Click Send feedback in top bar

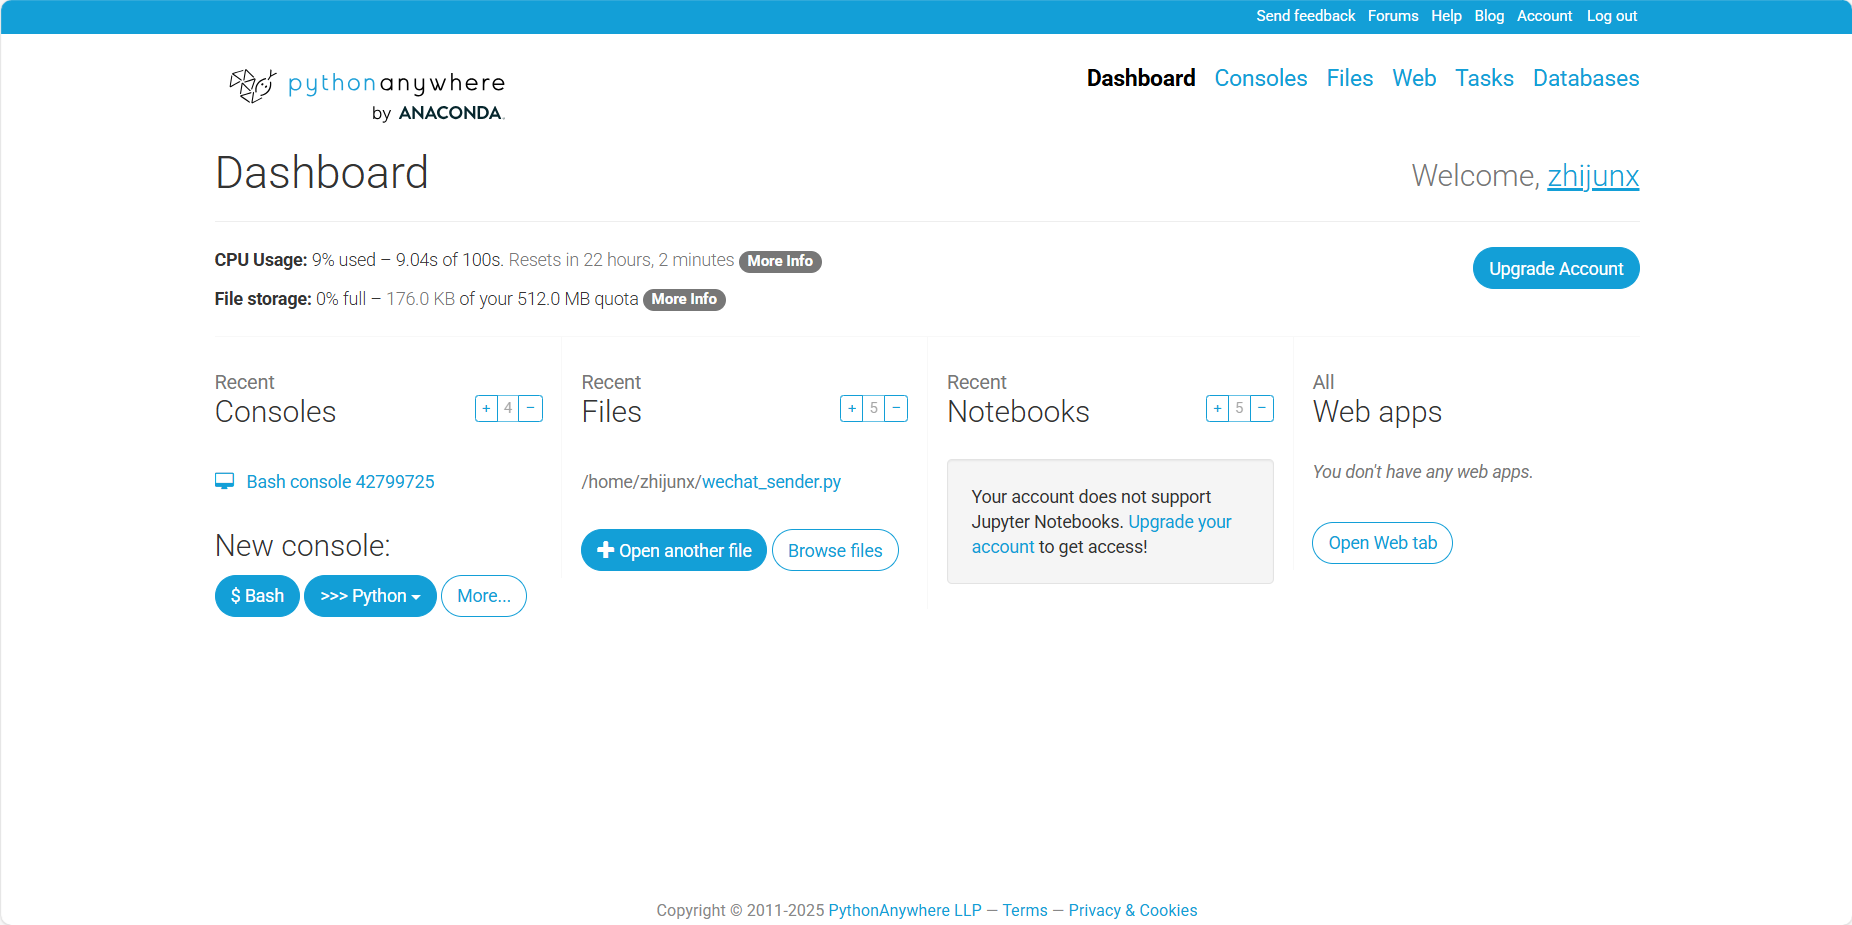click(x=1305, y=16)
